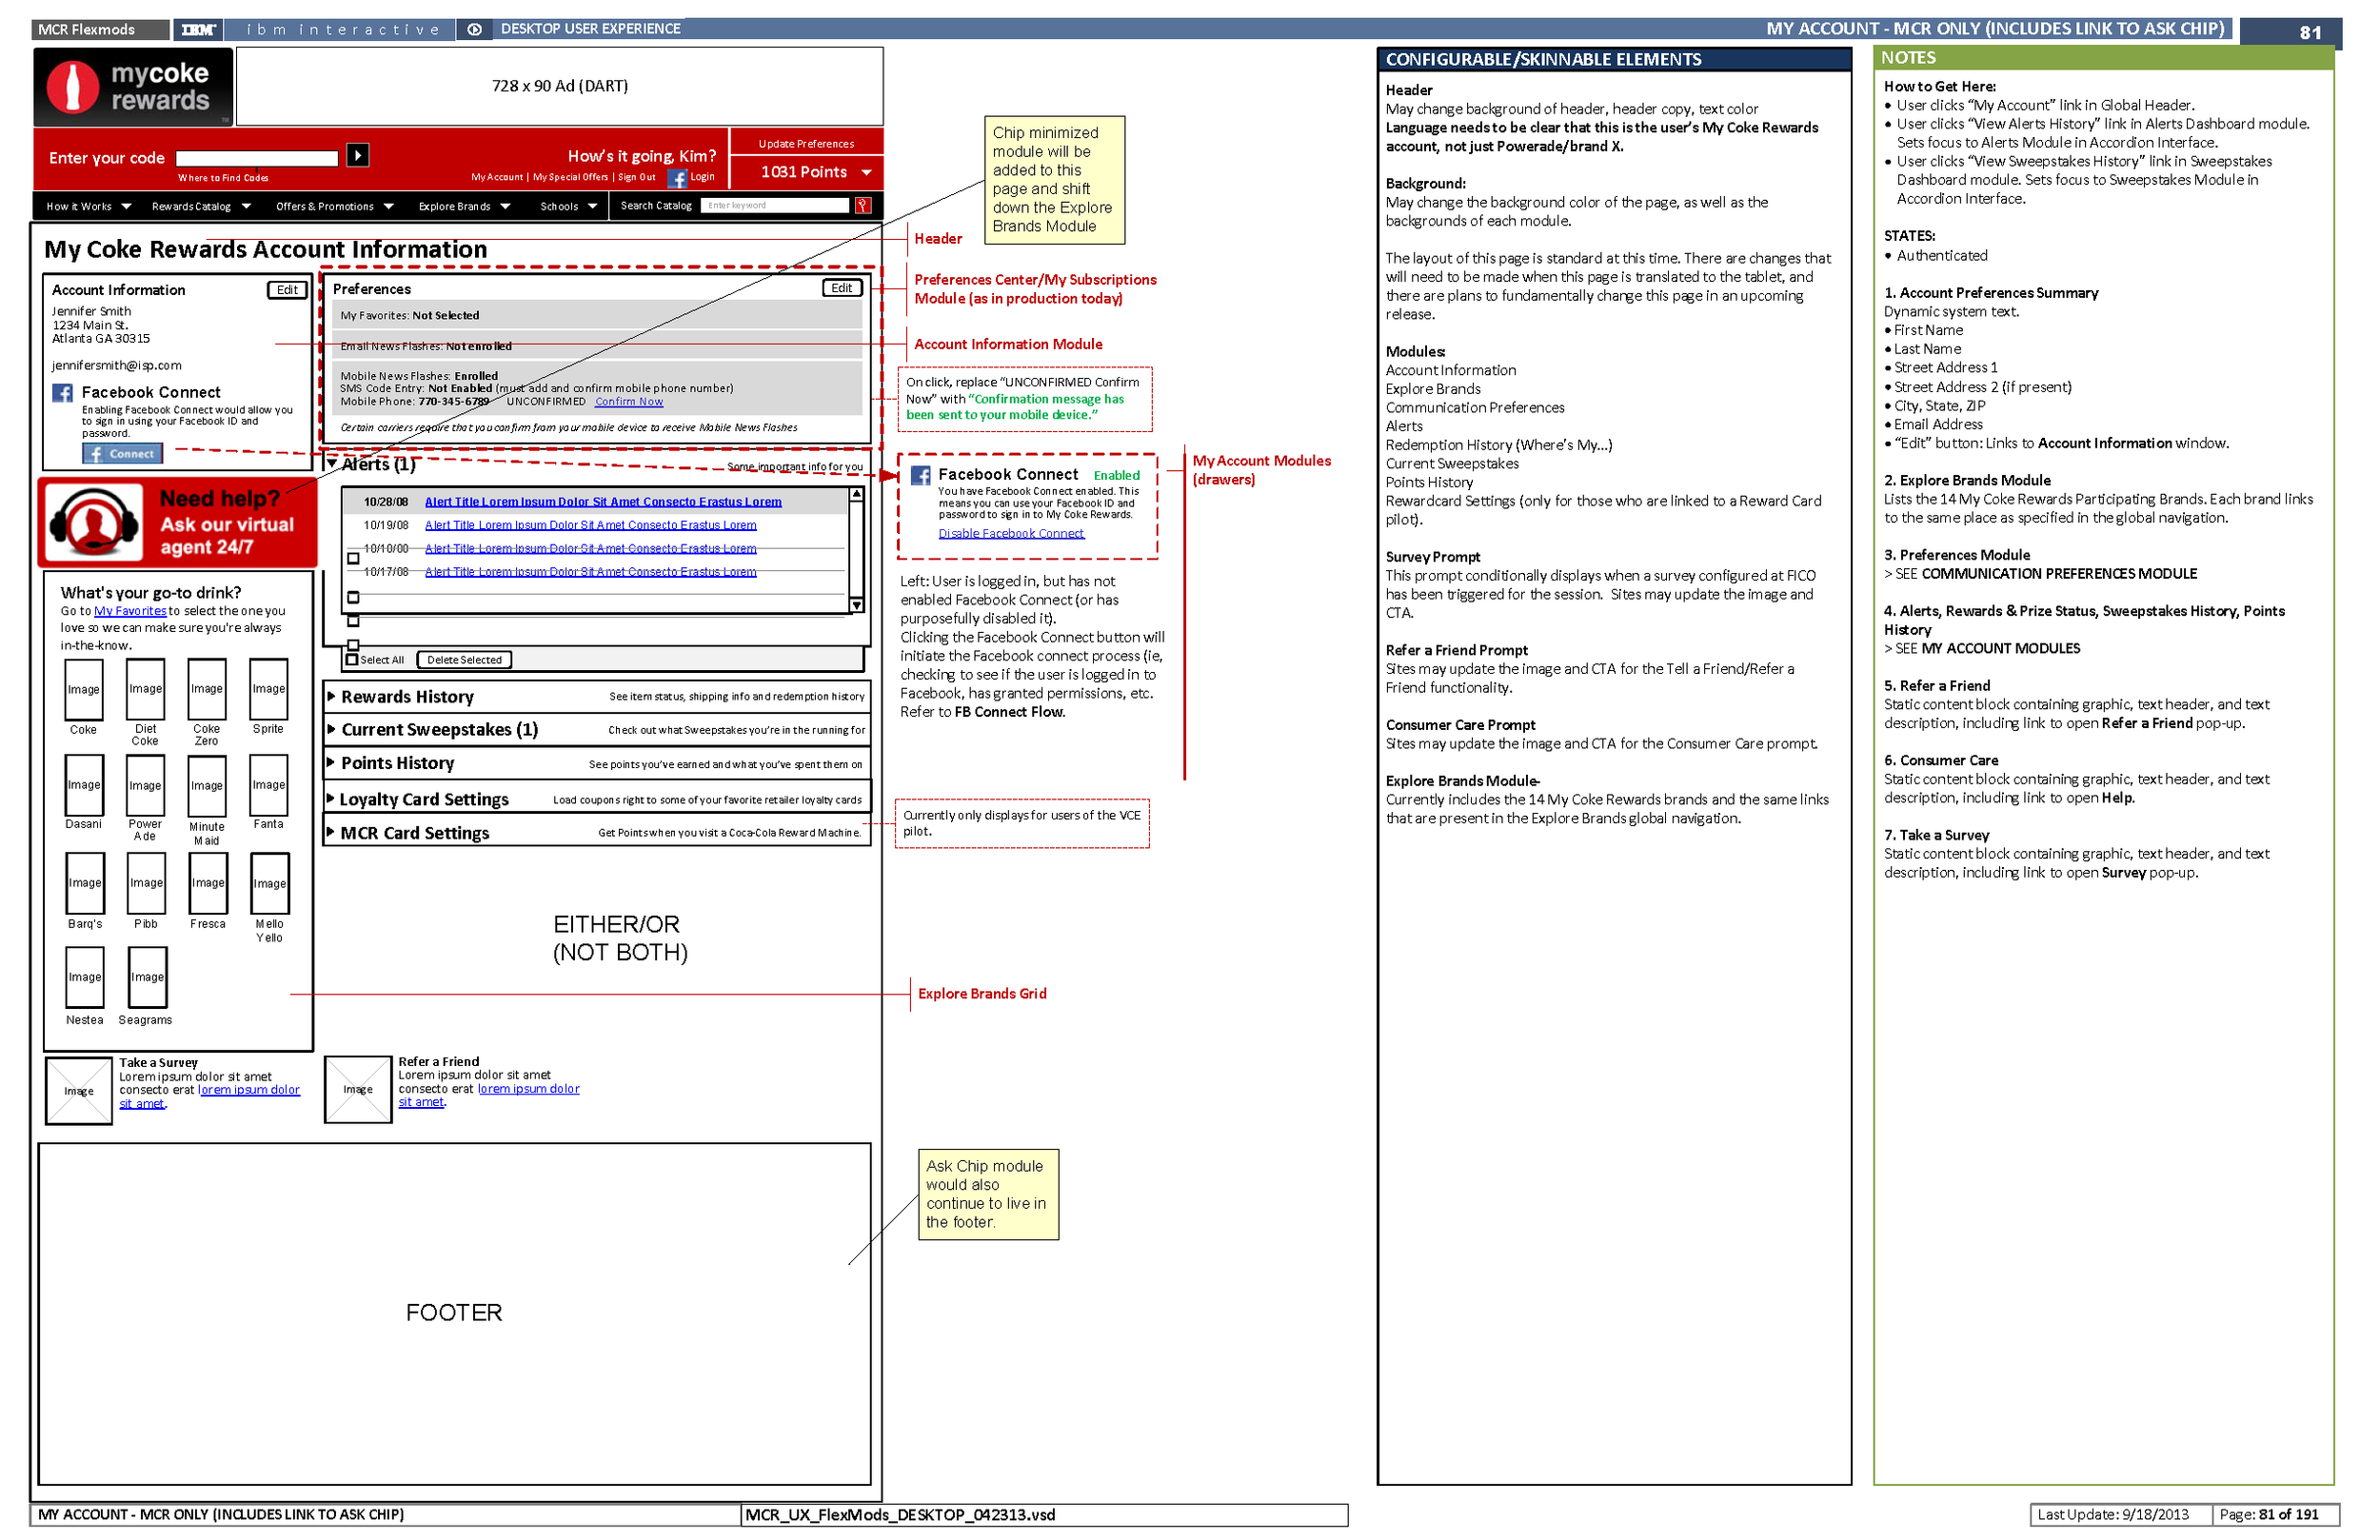The image size is (2380, 1540).
Task: Click Delete Selected button
Action: [464, 660]
